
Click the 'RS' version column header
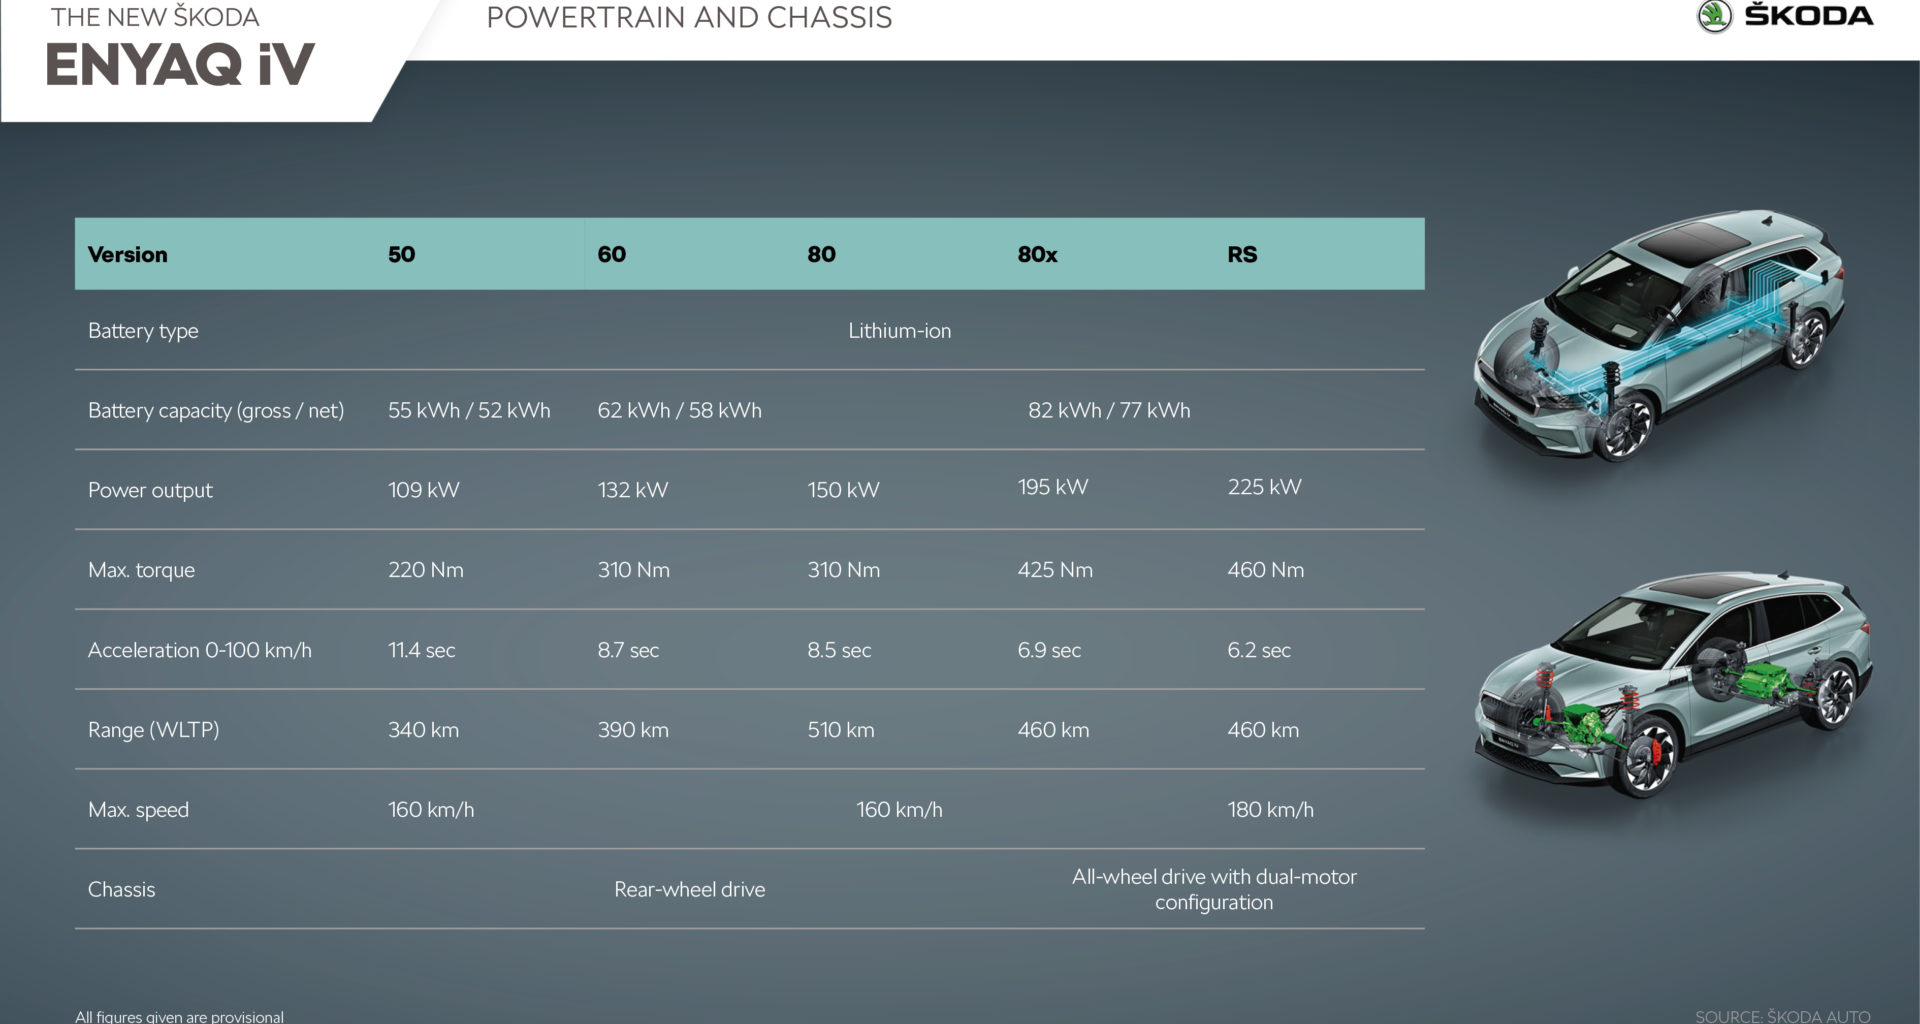[1242, 254]
